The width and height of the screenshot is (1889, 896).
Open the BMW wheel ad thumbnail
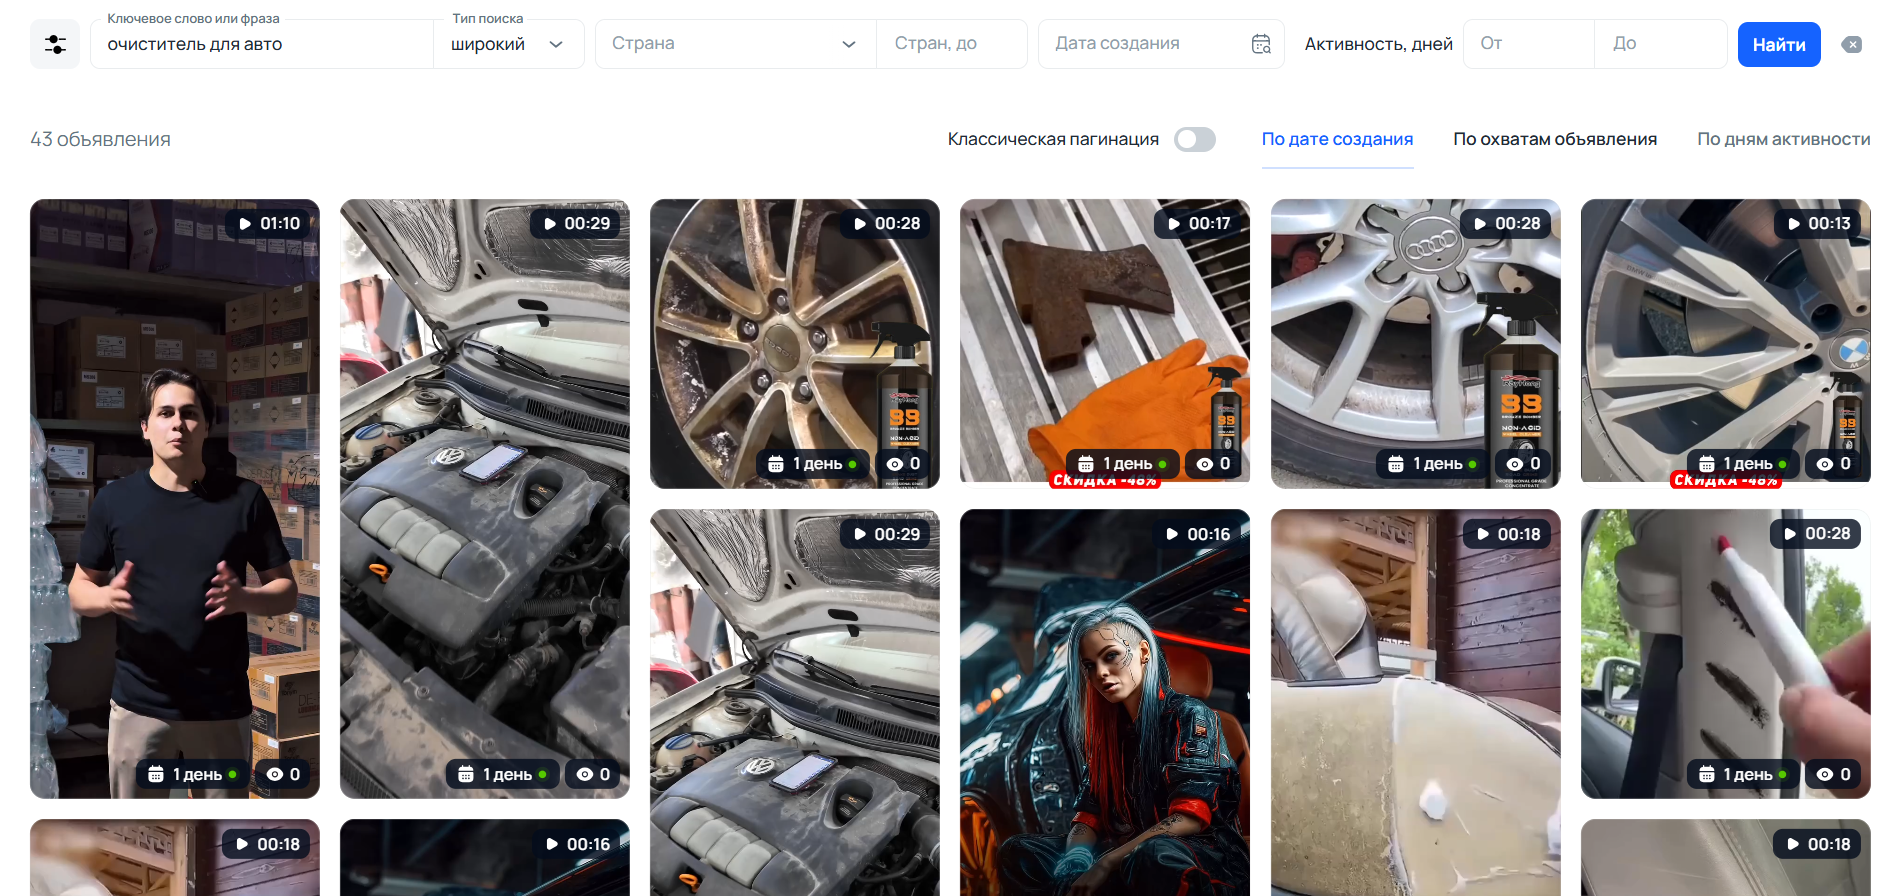pos(1725,344)
